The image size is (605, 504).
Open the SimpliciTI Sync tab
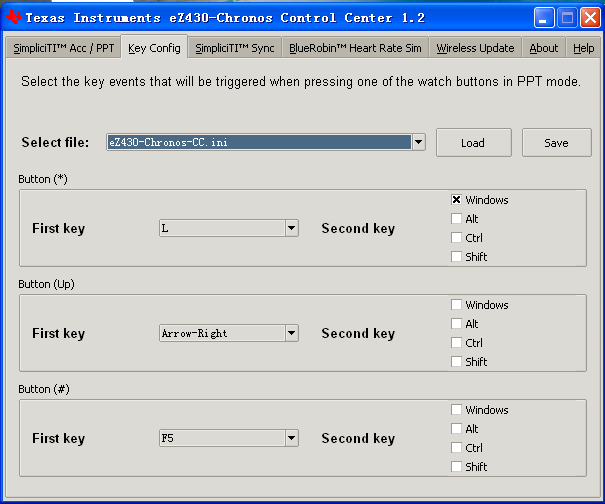tap(235, 48)
